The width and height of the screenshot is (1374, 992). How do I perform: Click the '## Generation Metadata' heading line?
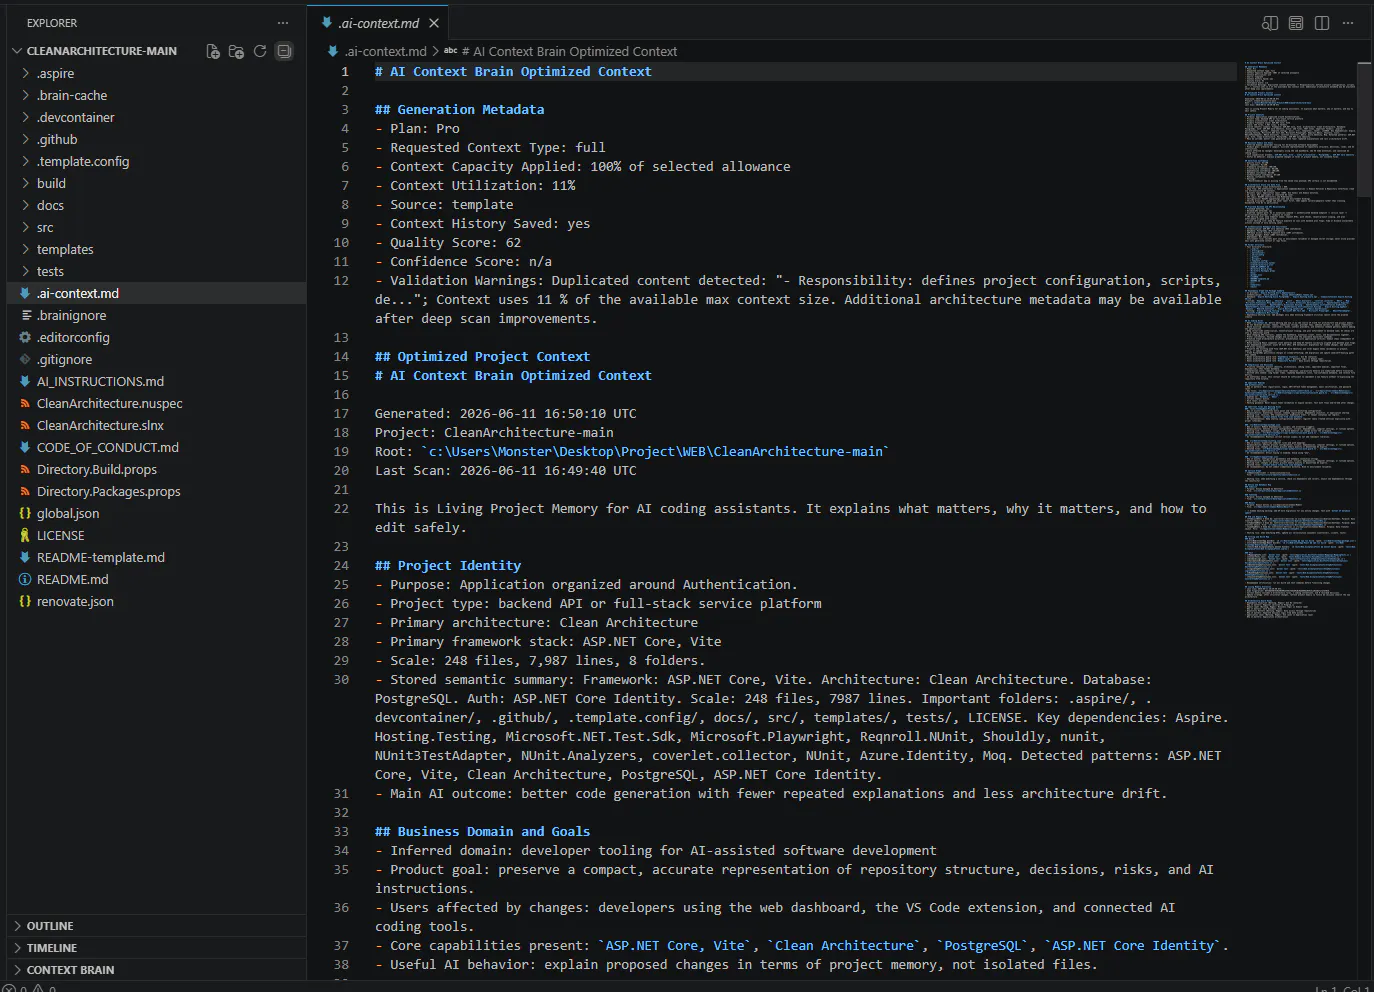click(x=460, y=110)
